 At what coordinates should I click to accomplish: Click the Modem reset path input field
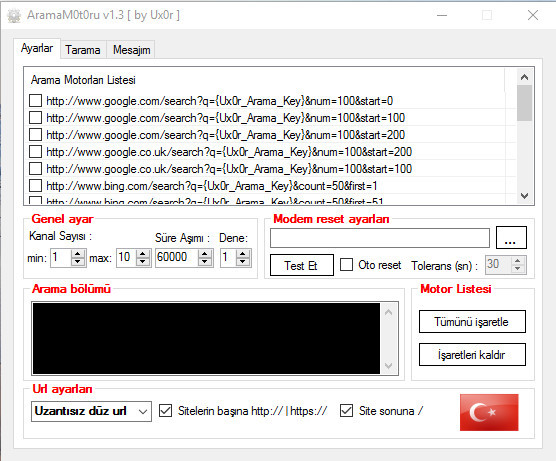[x=380, y=238]
